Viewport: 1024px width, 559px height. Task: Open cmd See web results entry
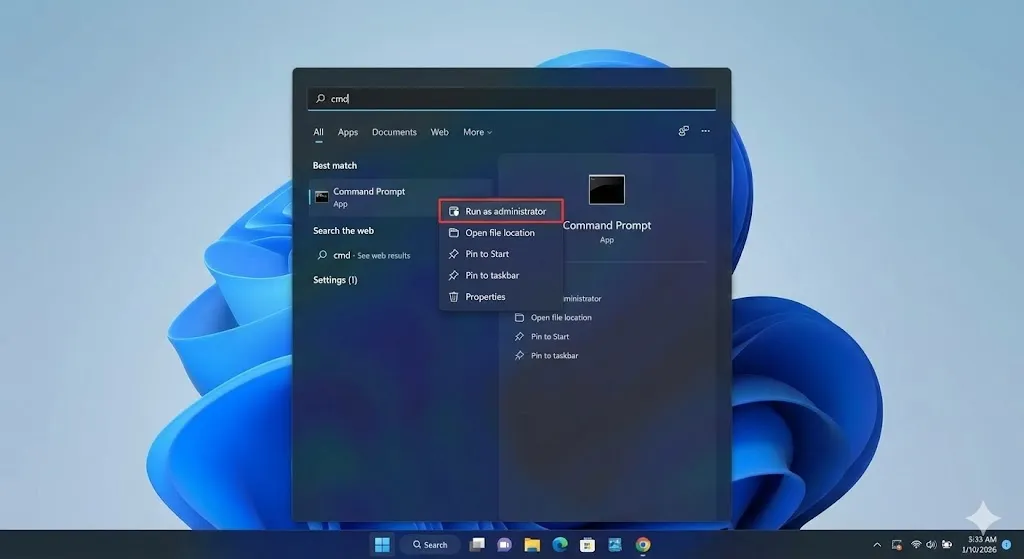[372, 255]
